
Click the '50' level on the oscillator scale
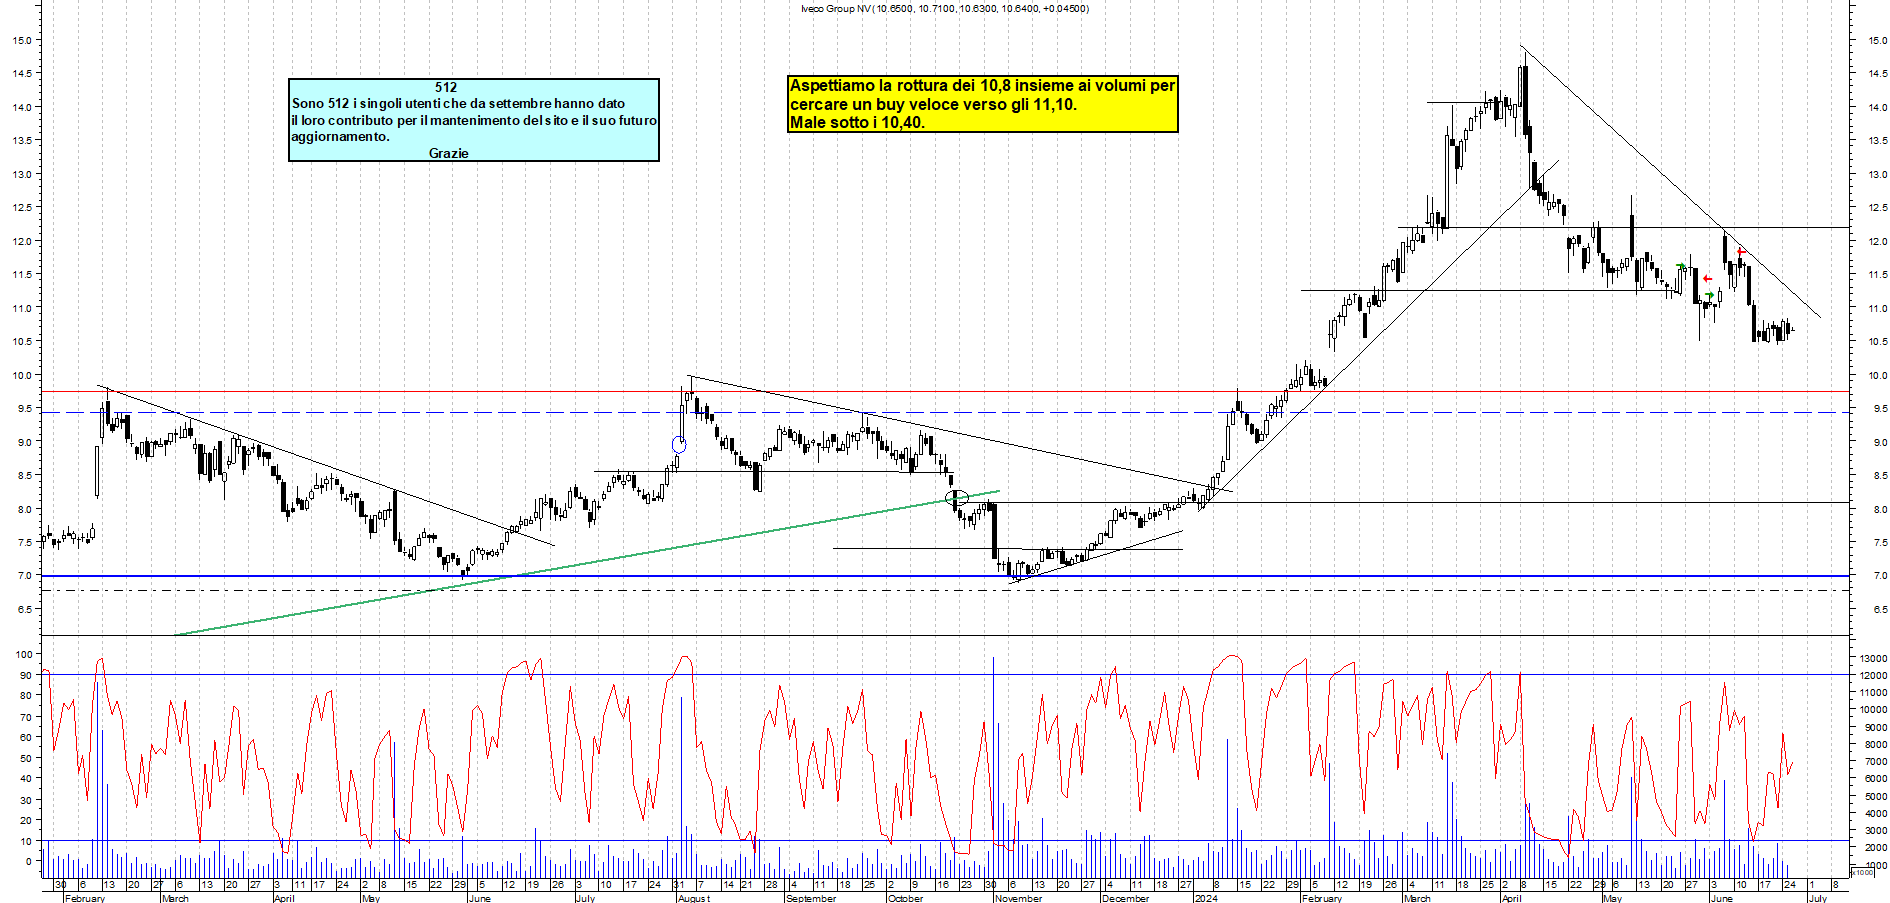coord(26,758)
